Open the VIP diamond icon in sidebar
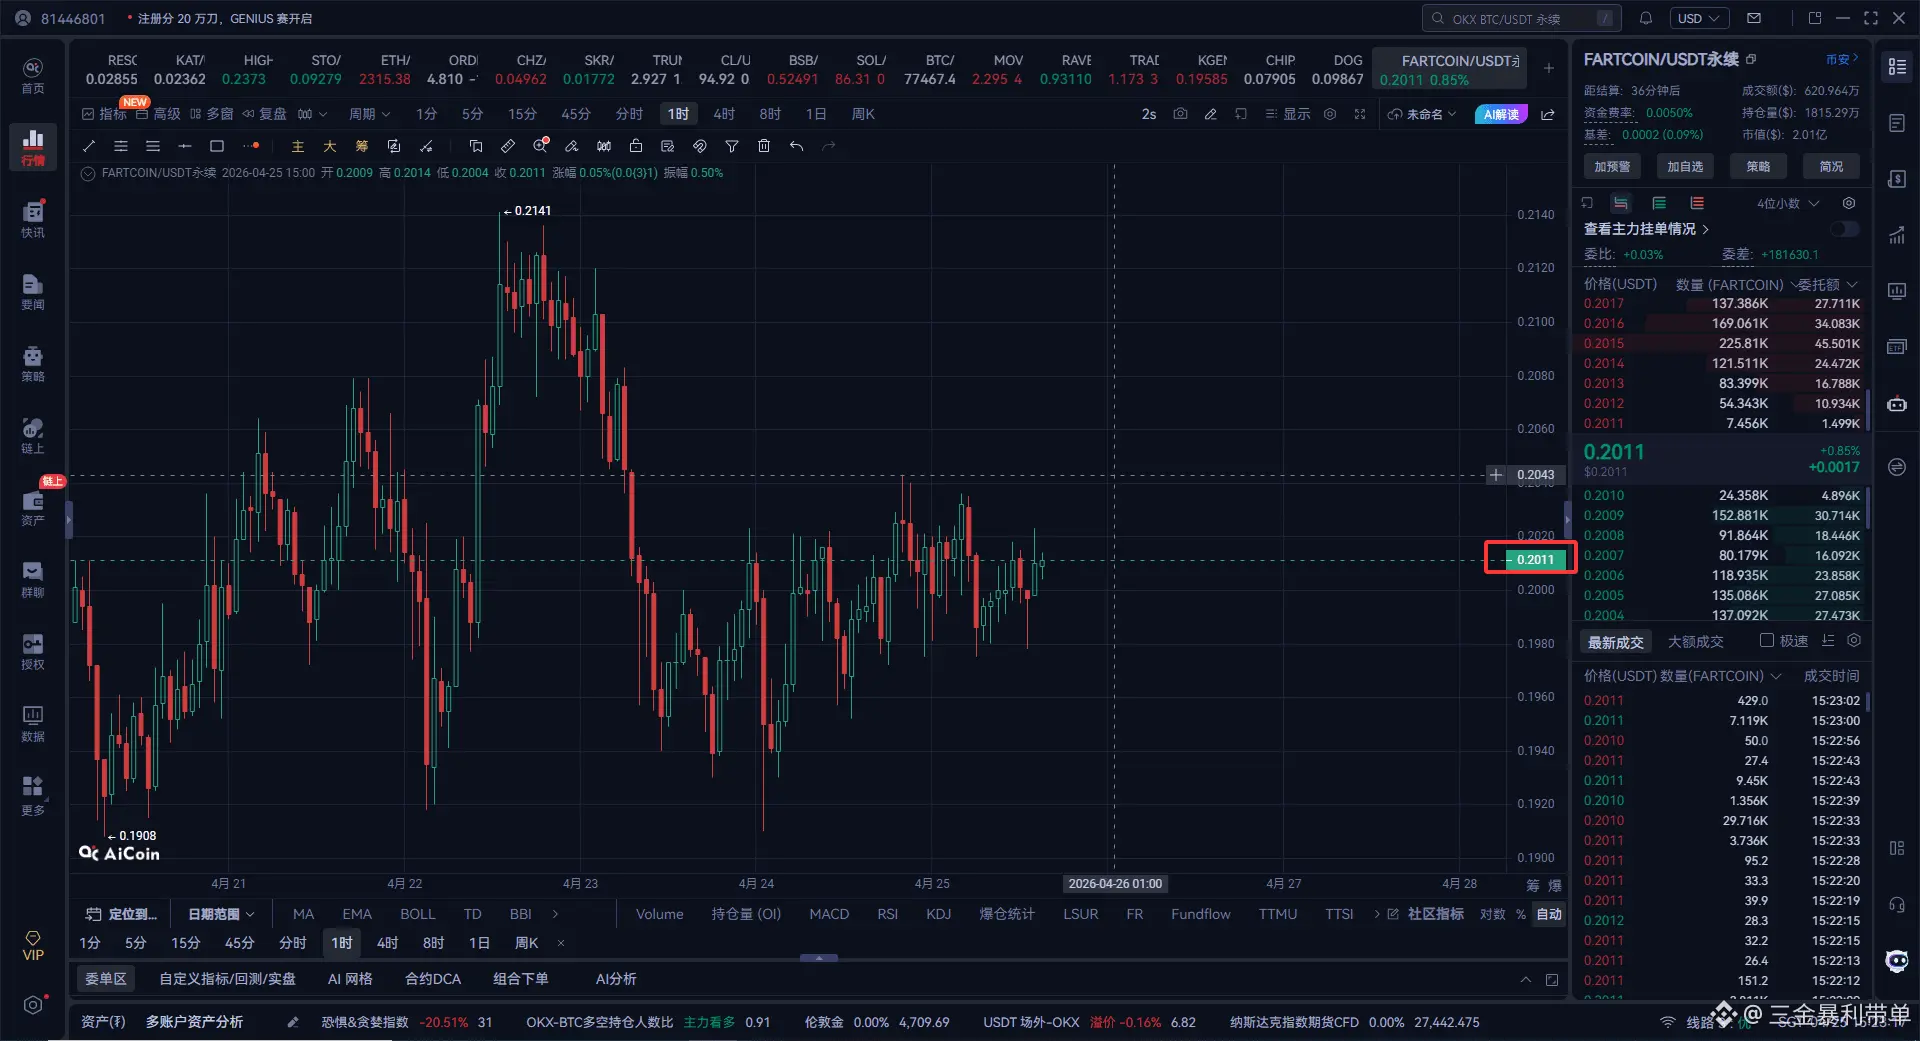Image resolution: width=1920 pixels, height=1041 pixels. tap(33, 945)
